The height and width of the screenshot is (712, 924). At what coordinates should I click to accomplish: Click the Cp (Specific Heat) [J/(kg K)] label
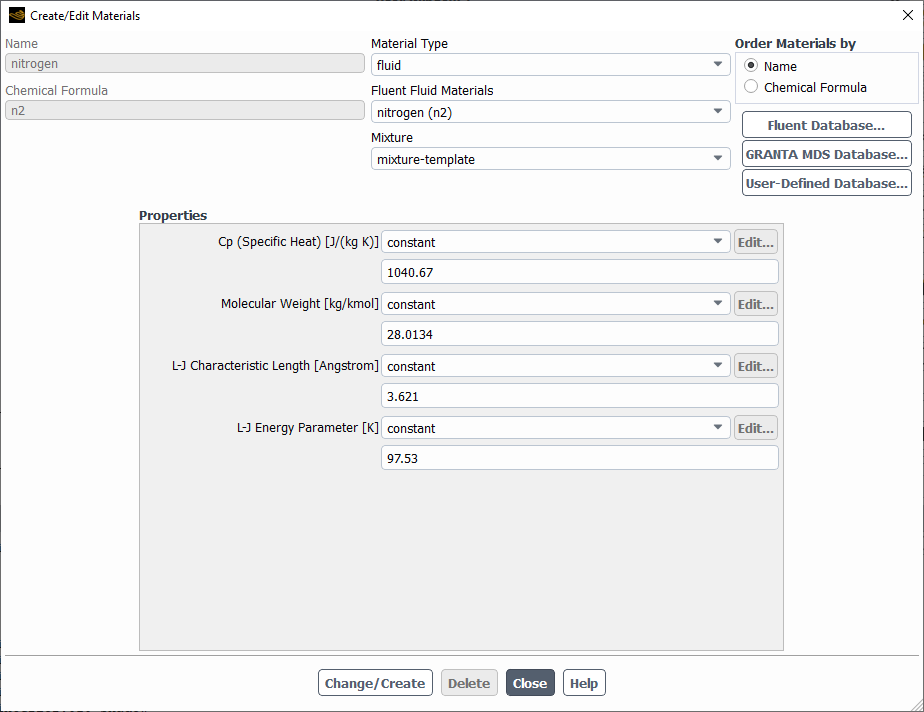pos(298,242)
